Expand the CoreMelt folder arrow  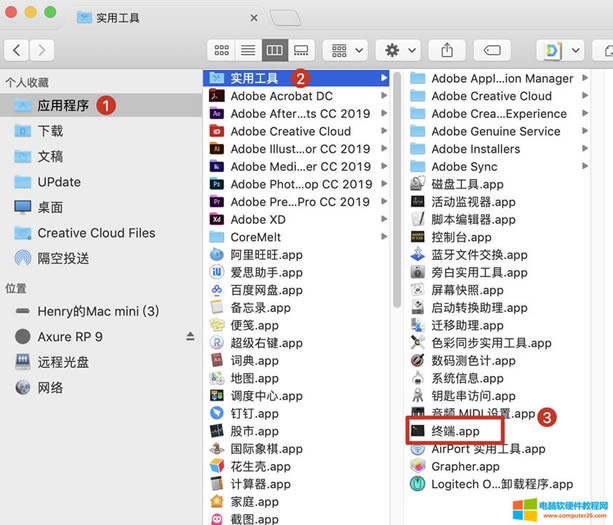(384, 237)
